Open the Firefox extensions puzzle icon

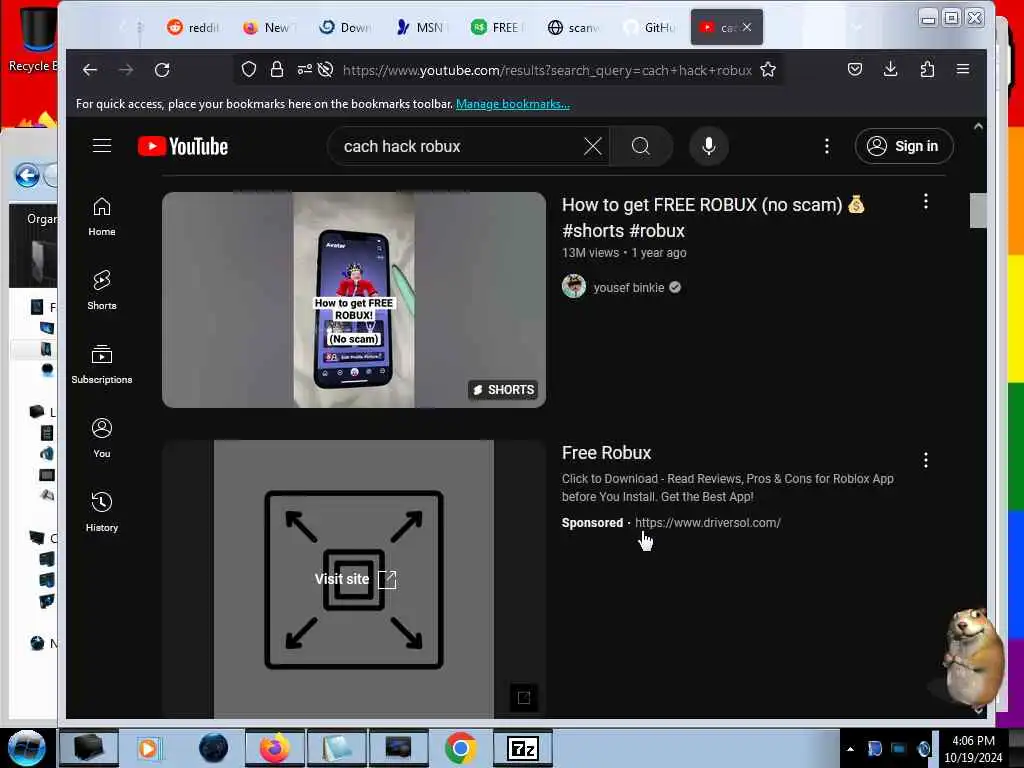coord(927,69)
